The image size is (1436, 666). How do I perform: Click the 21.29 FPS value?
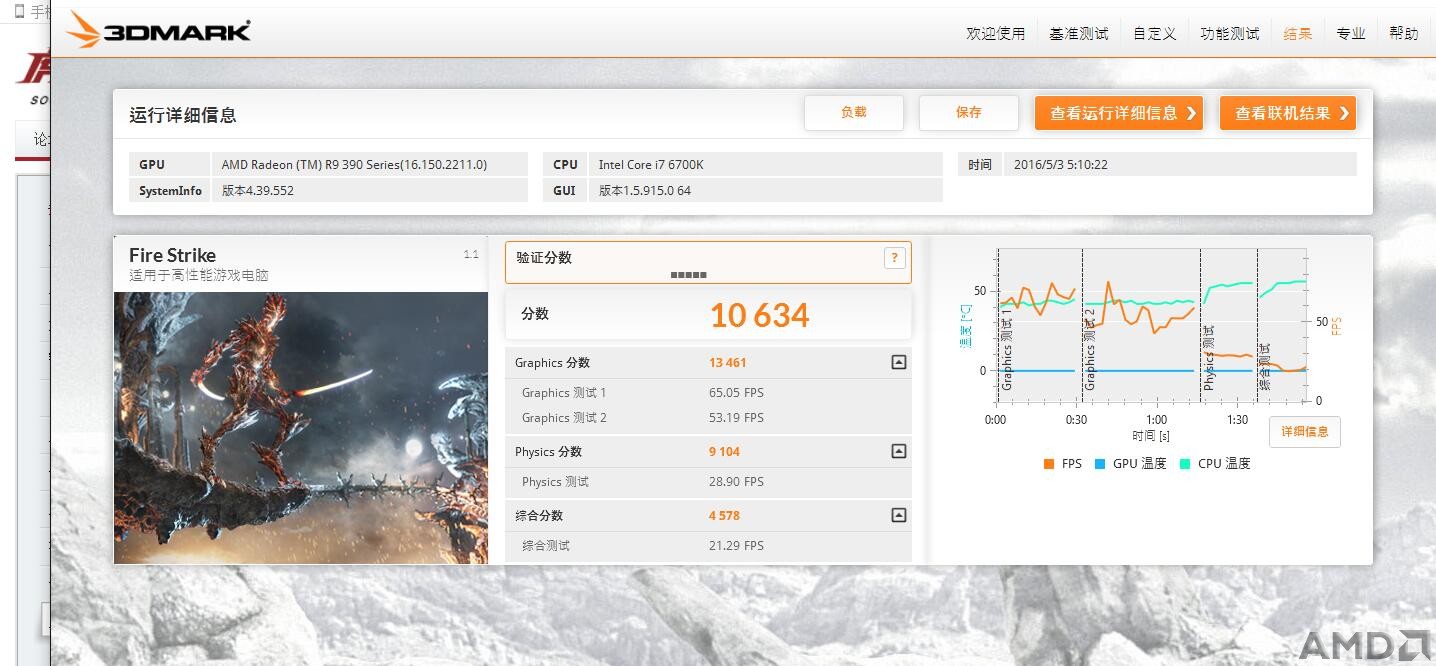(x=736, y=546)
